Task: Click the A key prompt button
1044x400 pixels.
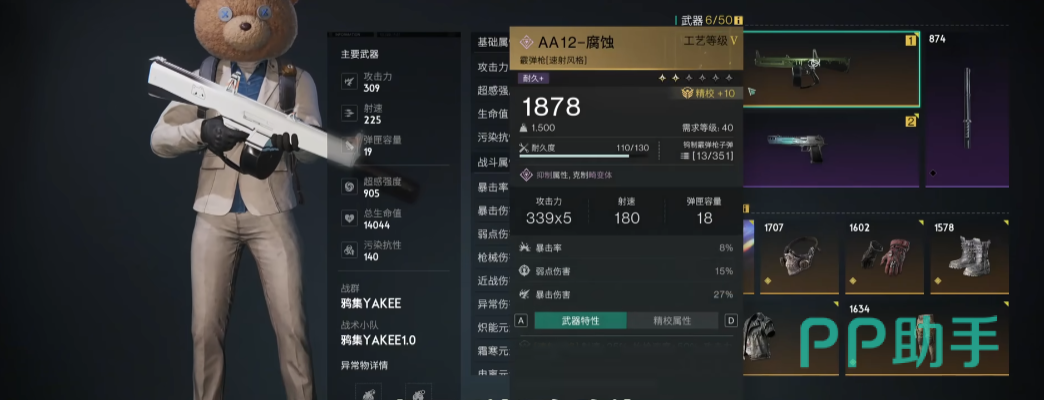Action: pos(521,321)
